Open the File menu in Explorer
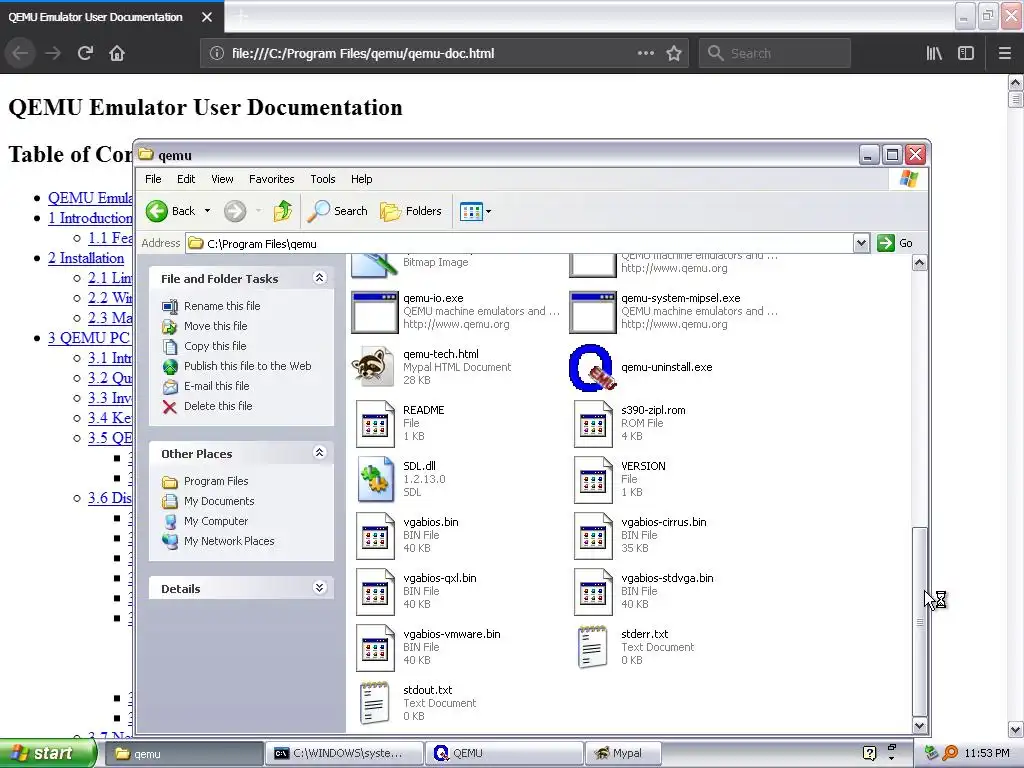The image size is (1024, 768). point(153,179)
